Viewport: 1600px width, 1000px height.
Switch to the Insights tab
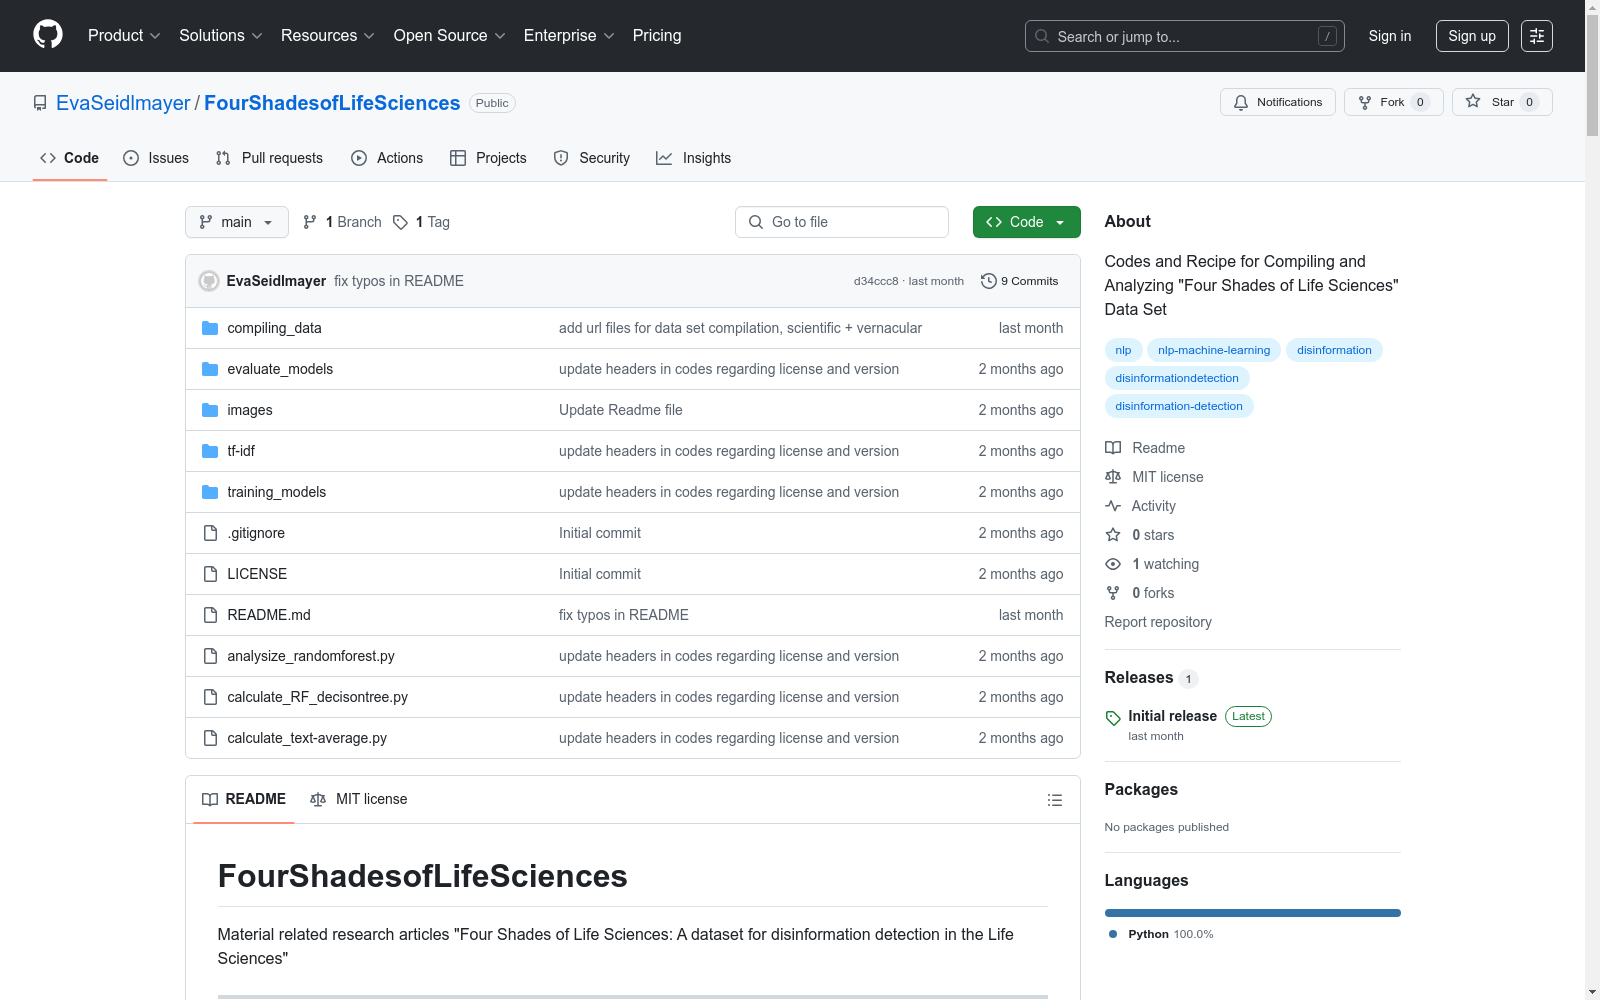[x=693, y=158]
